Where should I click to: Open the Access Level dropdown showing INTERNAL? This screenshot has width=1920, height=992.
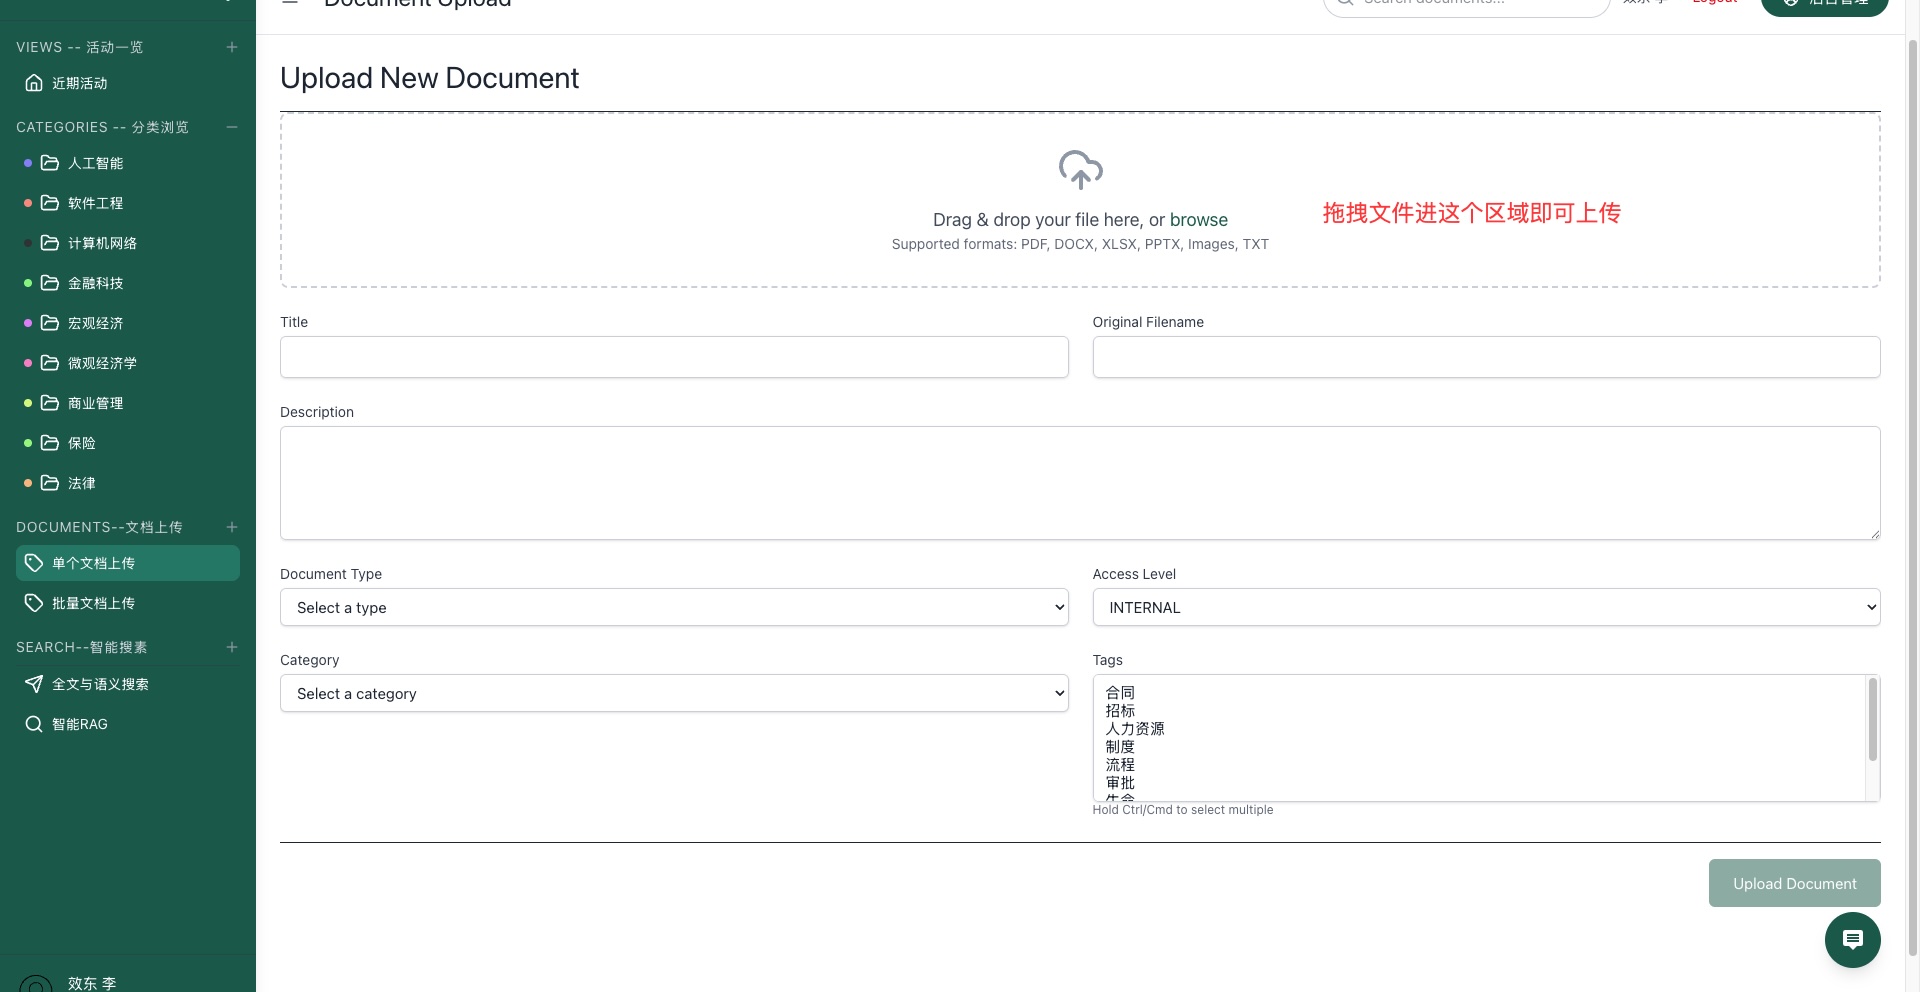pyautogui.click(x=1486, y=607)
